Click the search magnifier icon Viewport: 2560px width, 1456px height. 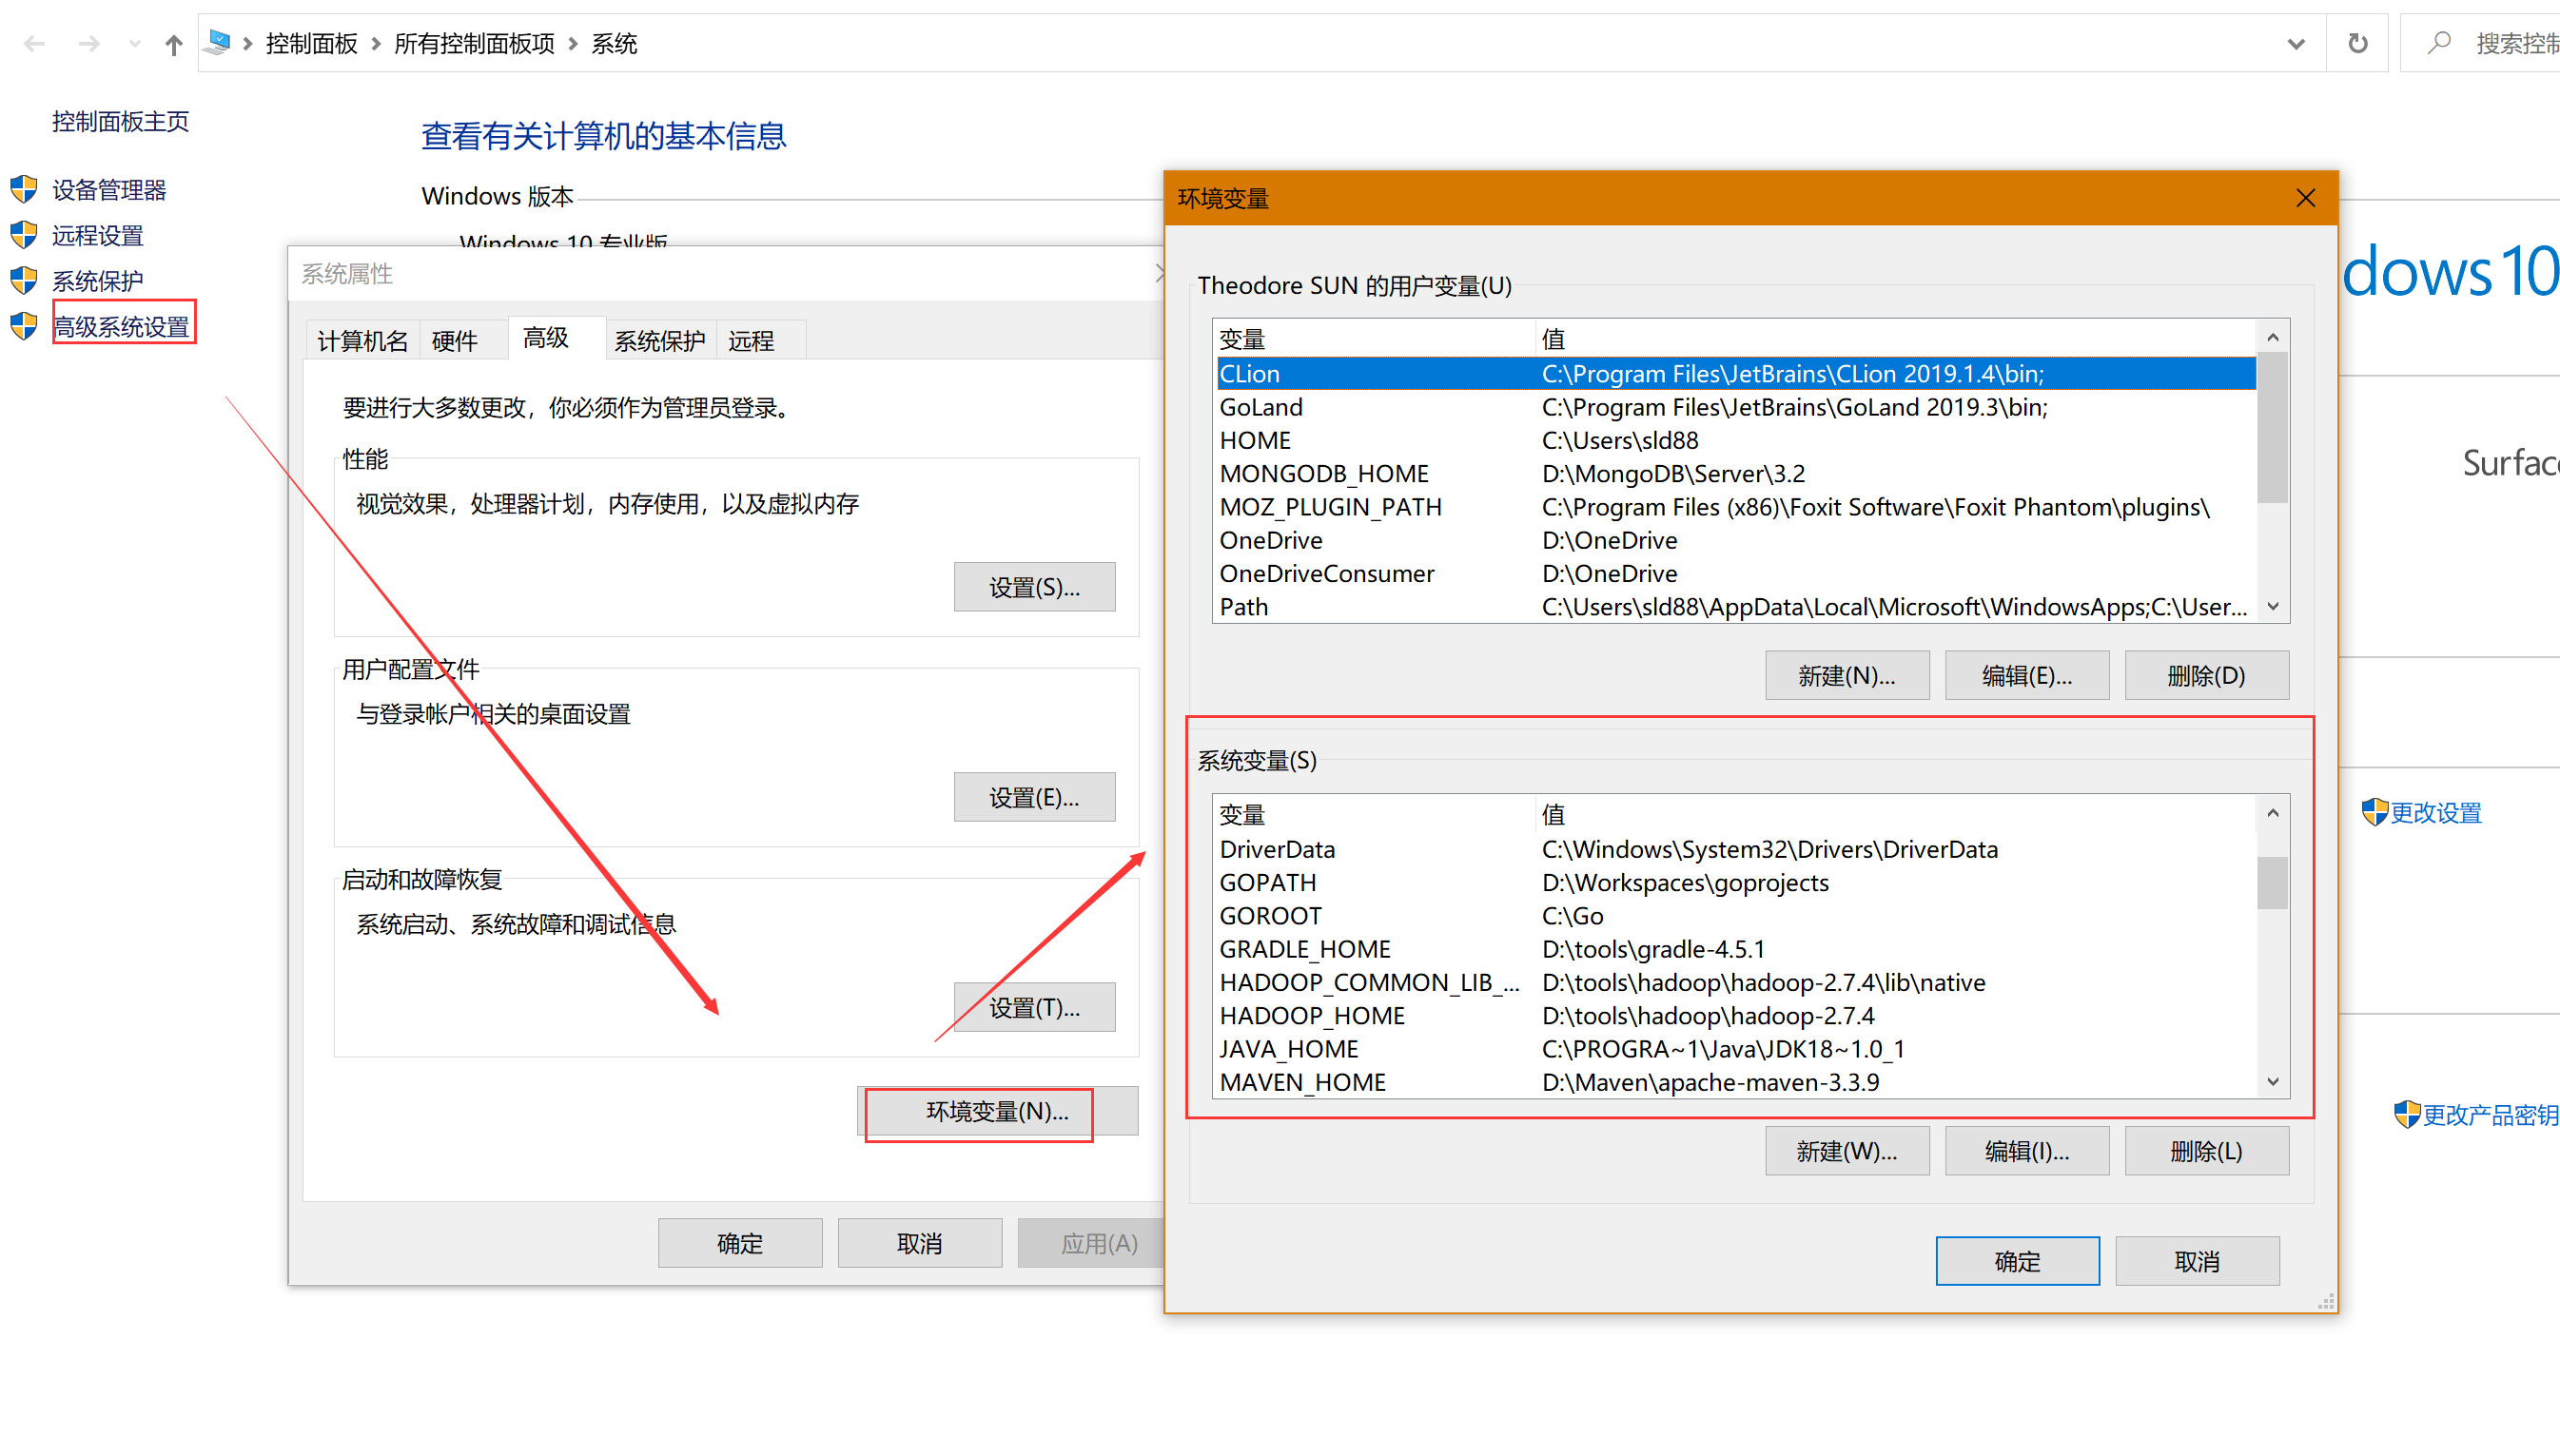(2440, 43)
